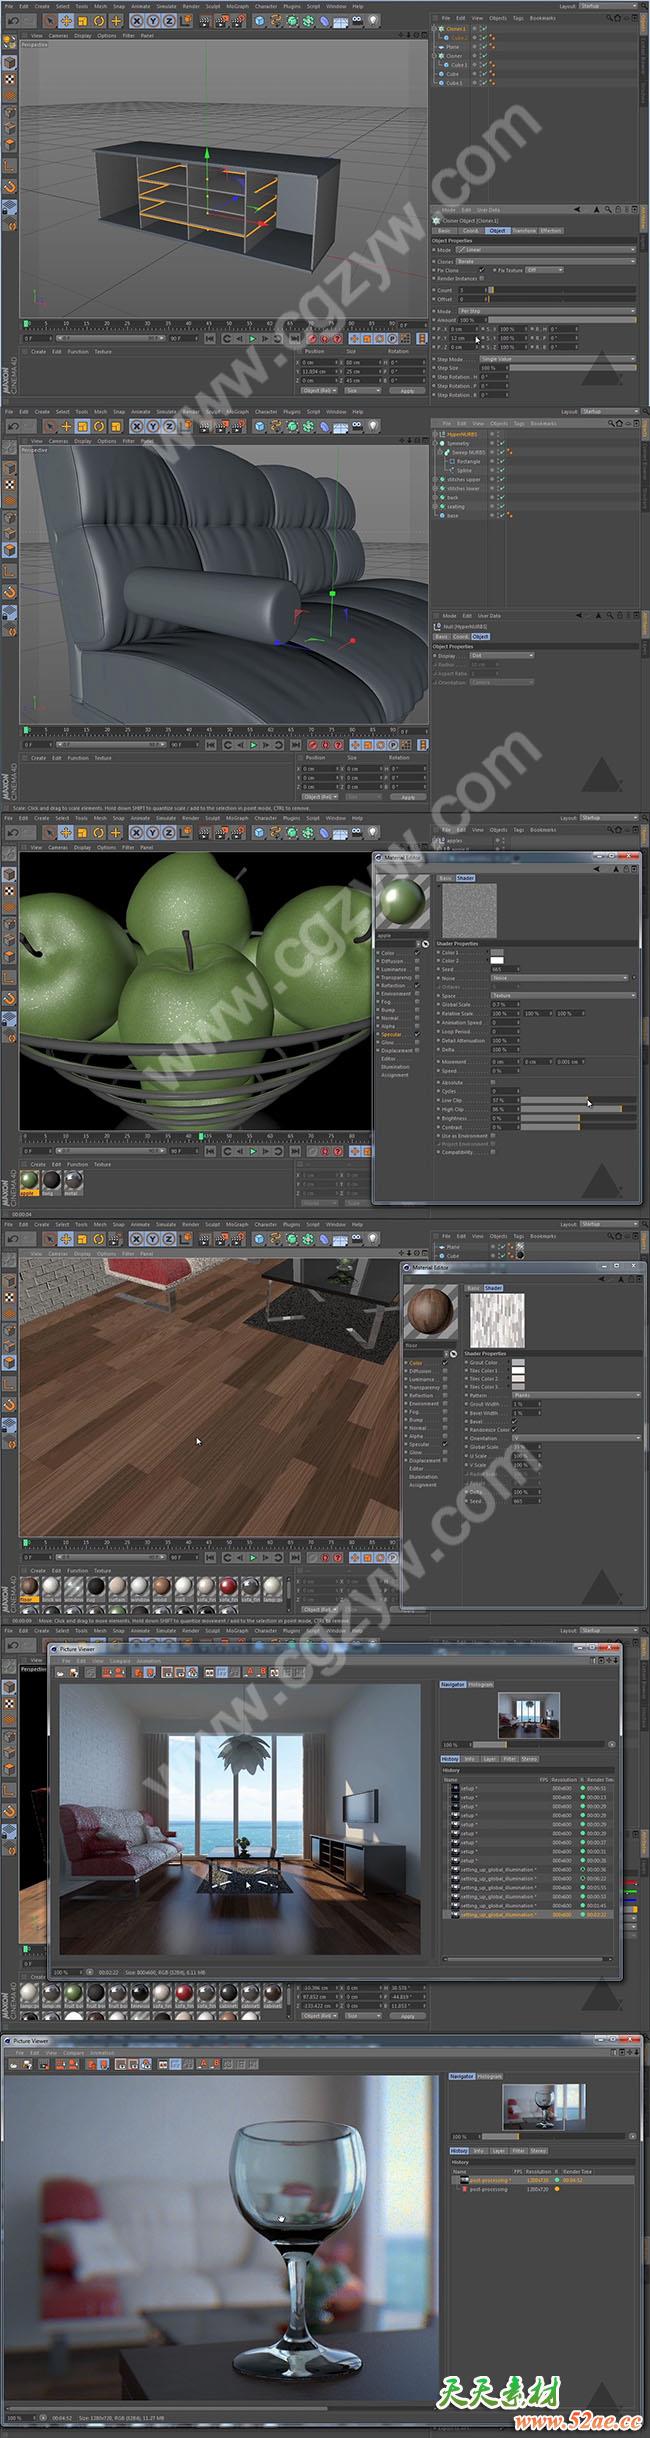650x2438 pixels.
Task: Adjust Low Clip slider in apple shader
Action: pyautogui.click(x=578, y=1100)
